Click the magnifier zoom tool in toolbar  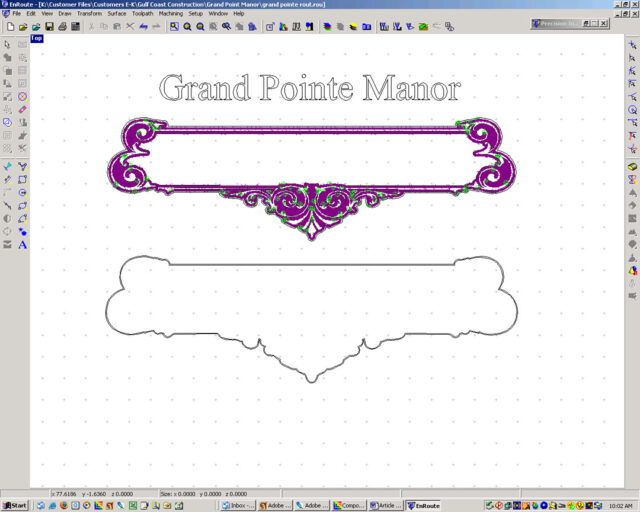tap(187, 27)
